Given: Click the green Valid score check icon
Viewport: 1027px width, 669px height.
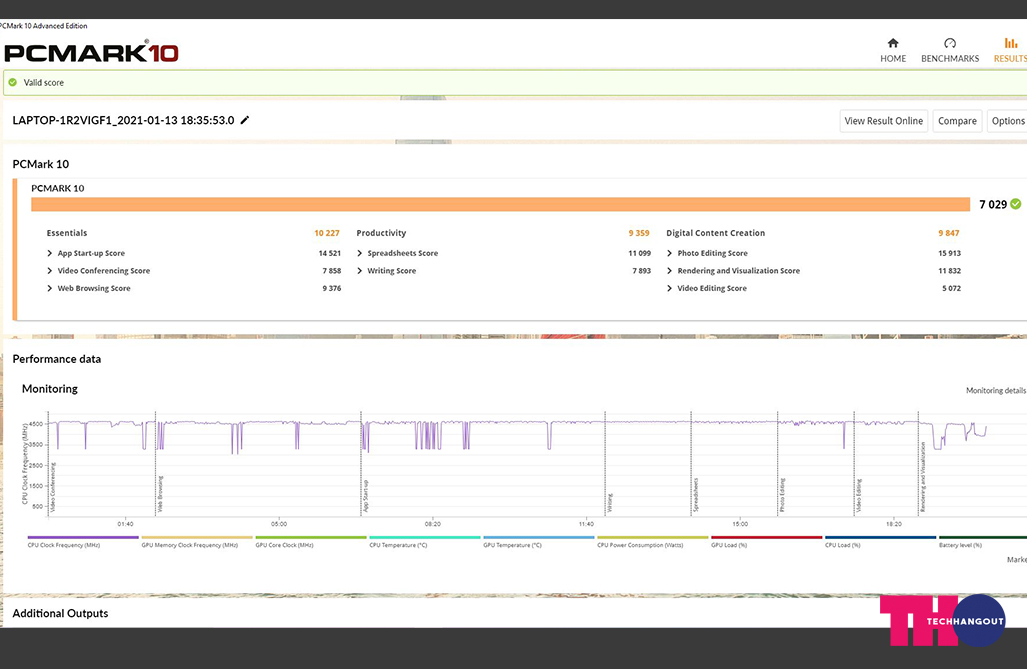Looking at the screenshot, I should coord(12,83).
